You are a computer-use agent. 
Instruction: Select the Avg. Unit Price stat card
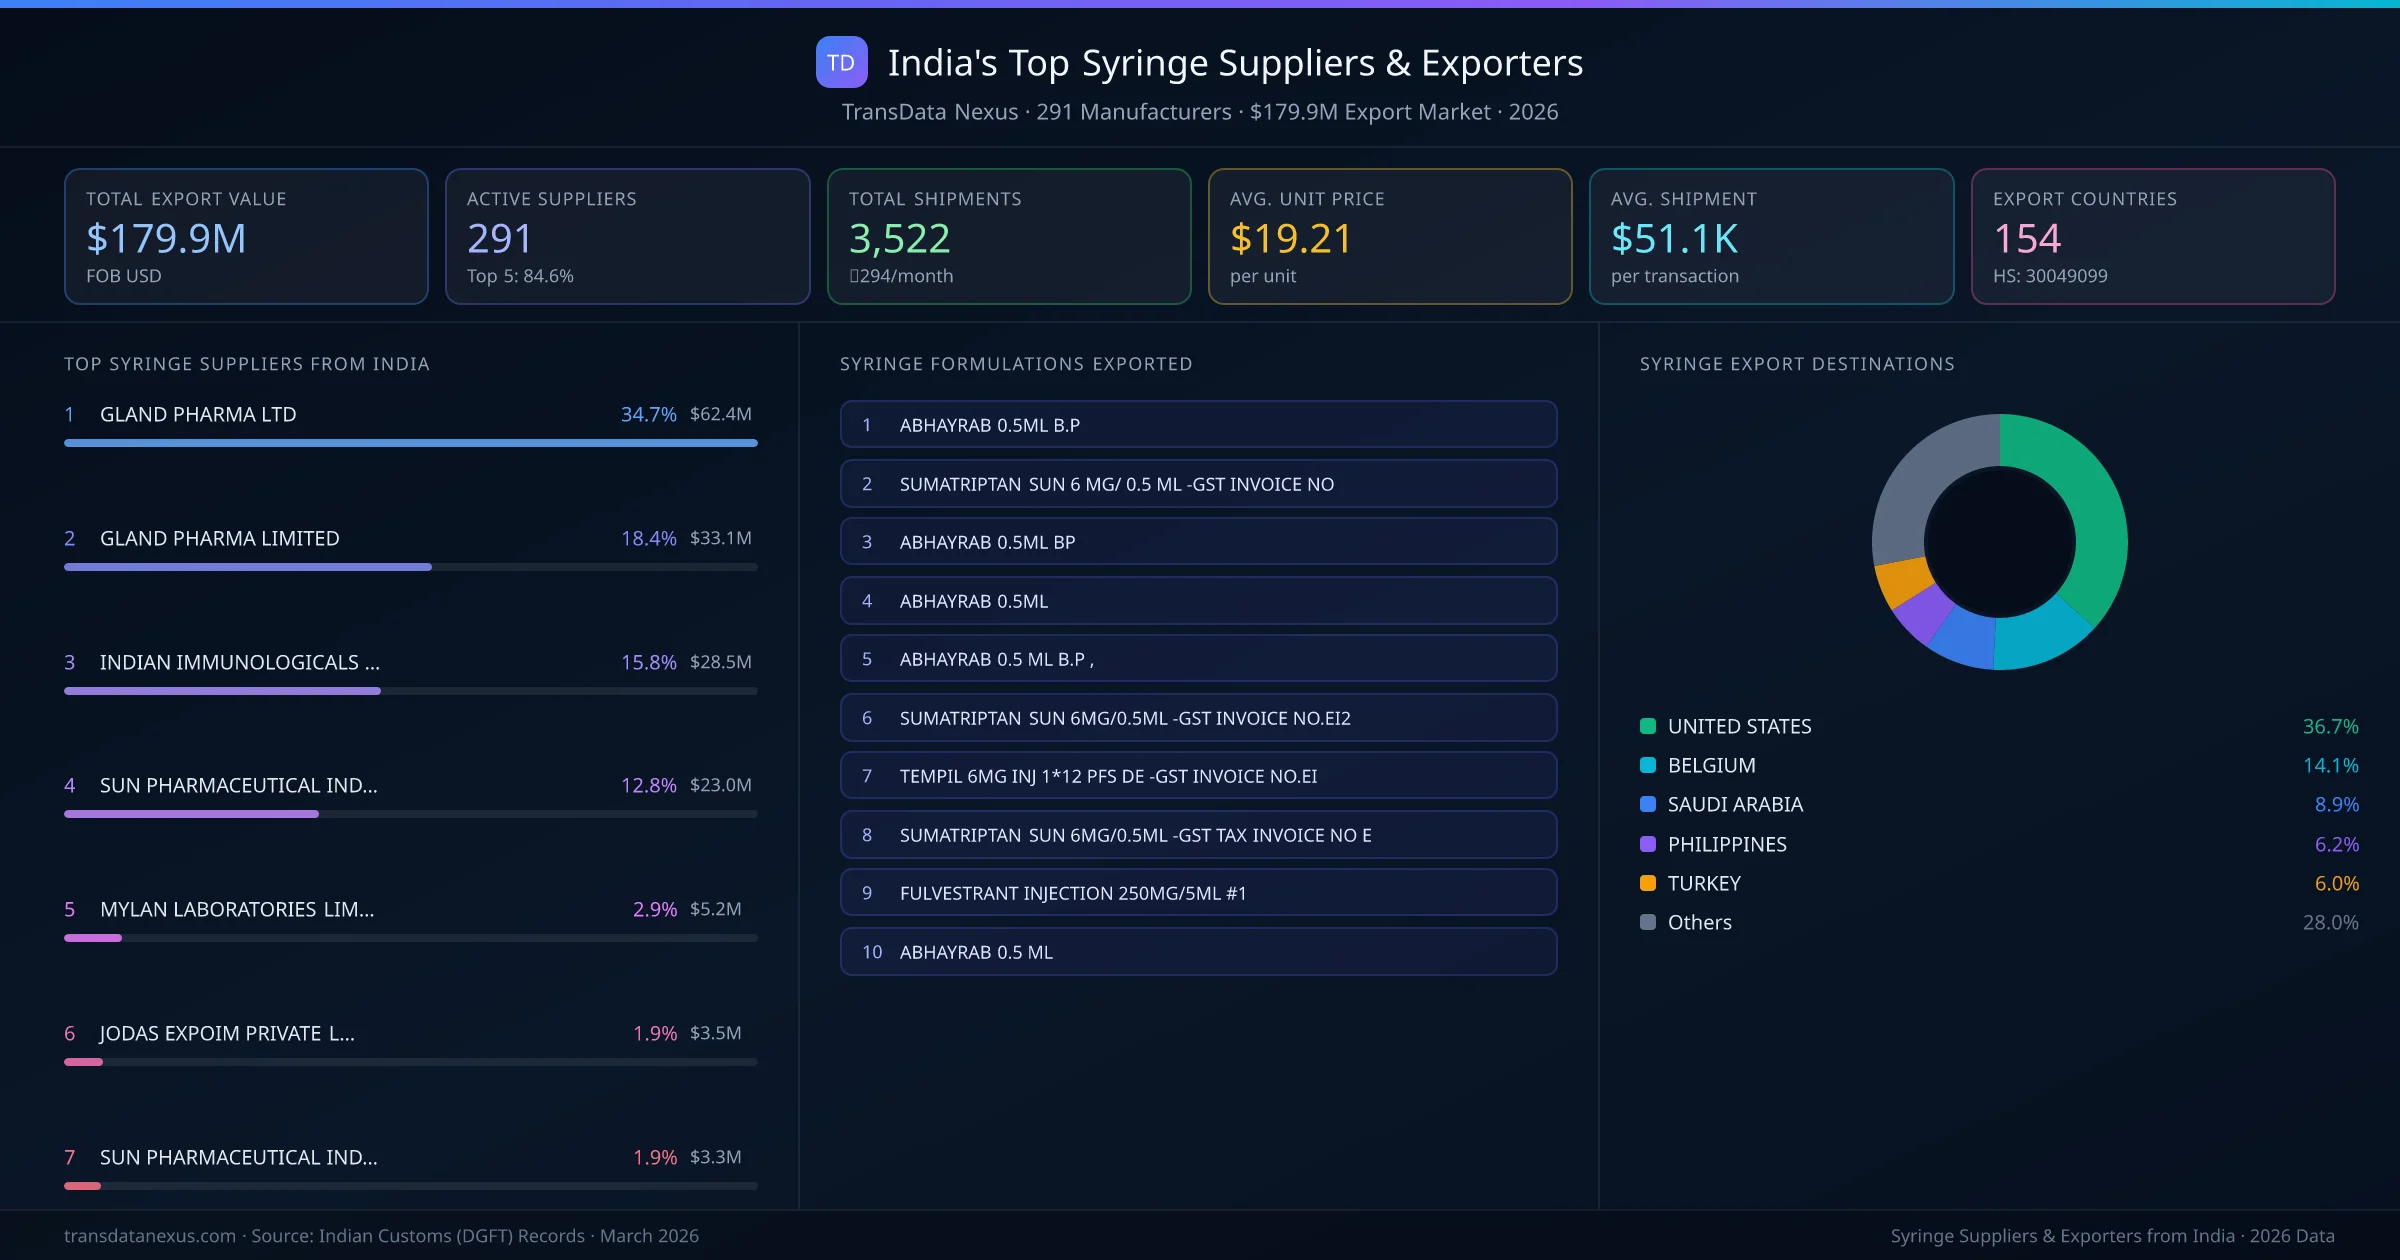tap(1390, 236)
